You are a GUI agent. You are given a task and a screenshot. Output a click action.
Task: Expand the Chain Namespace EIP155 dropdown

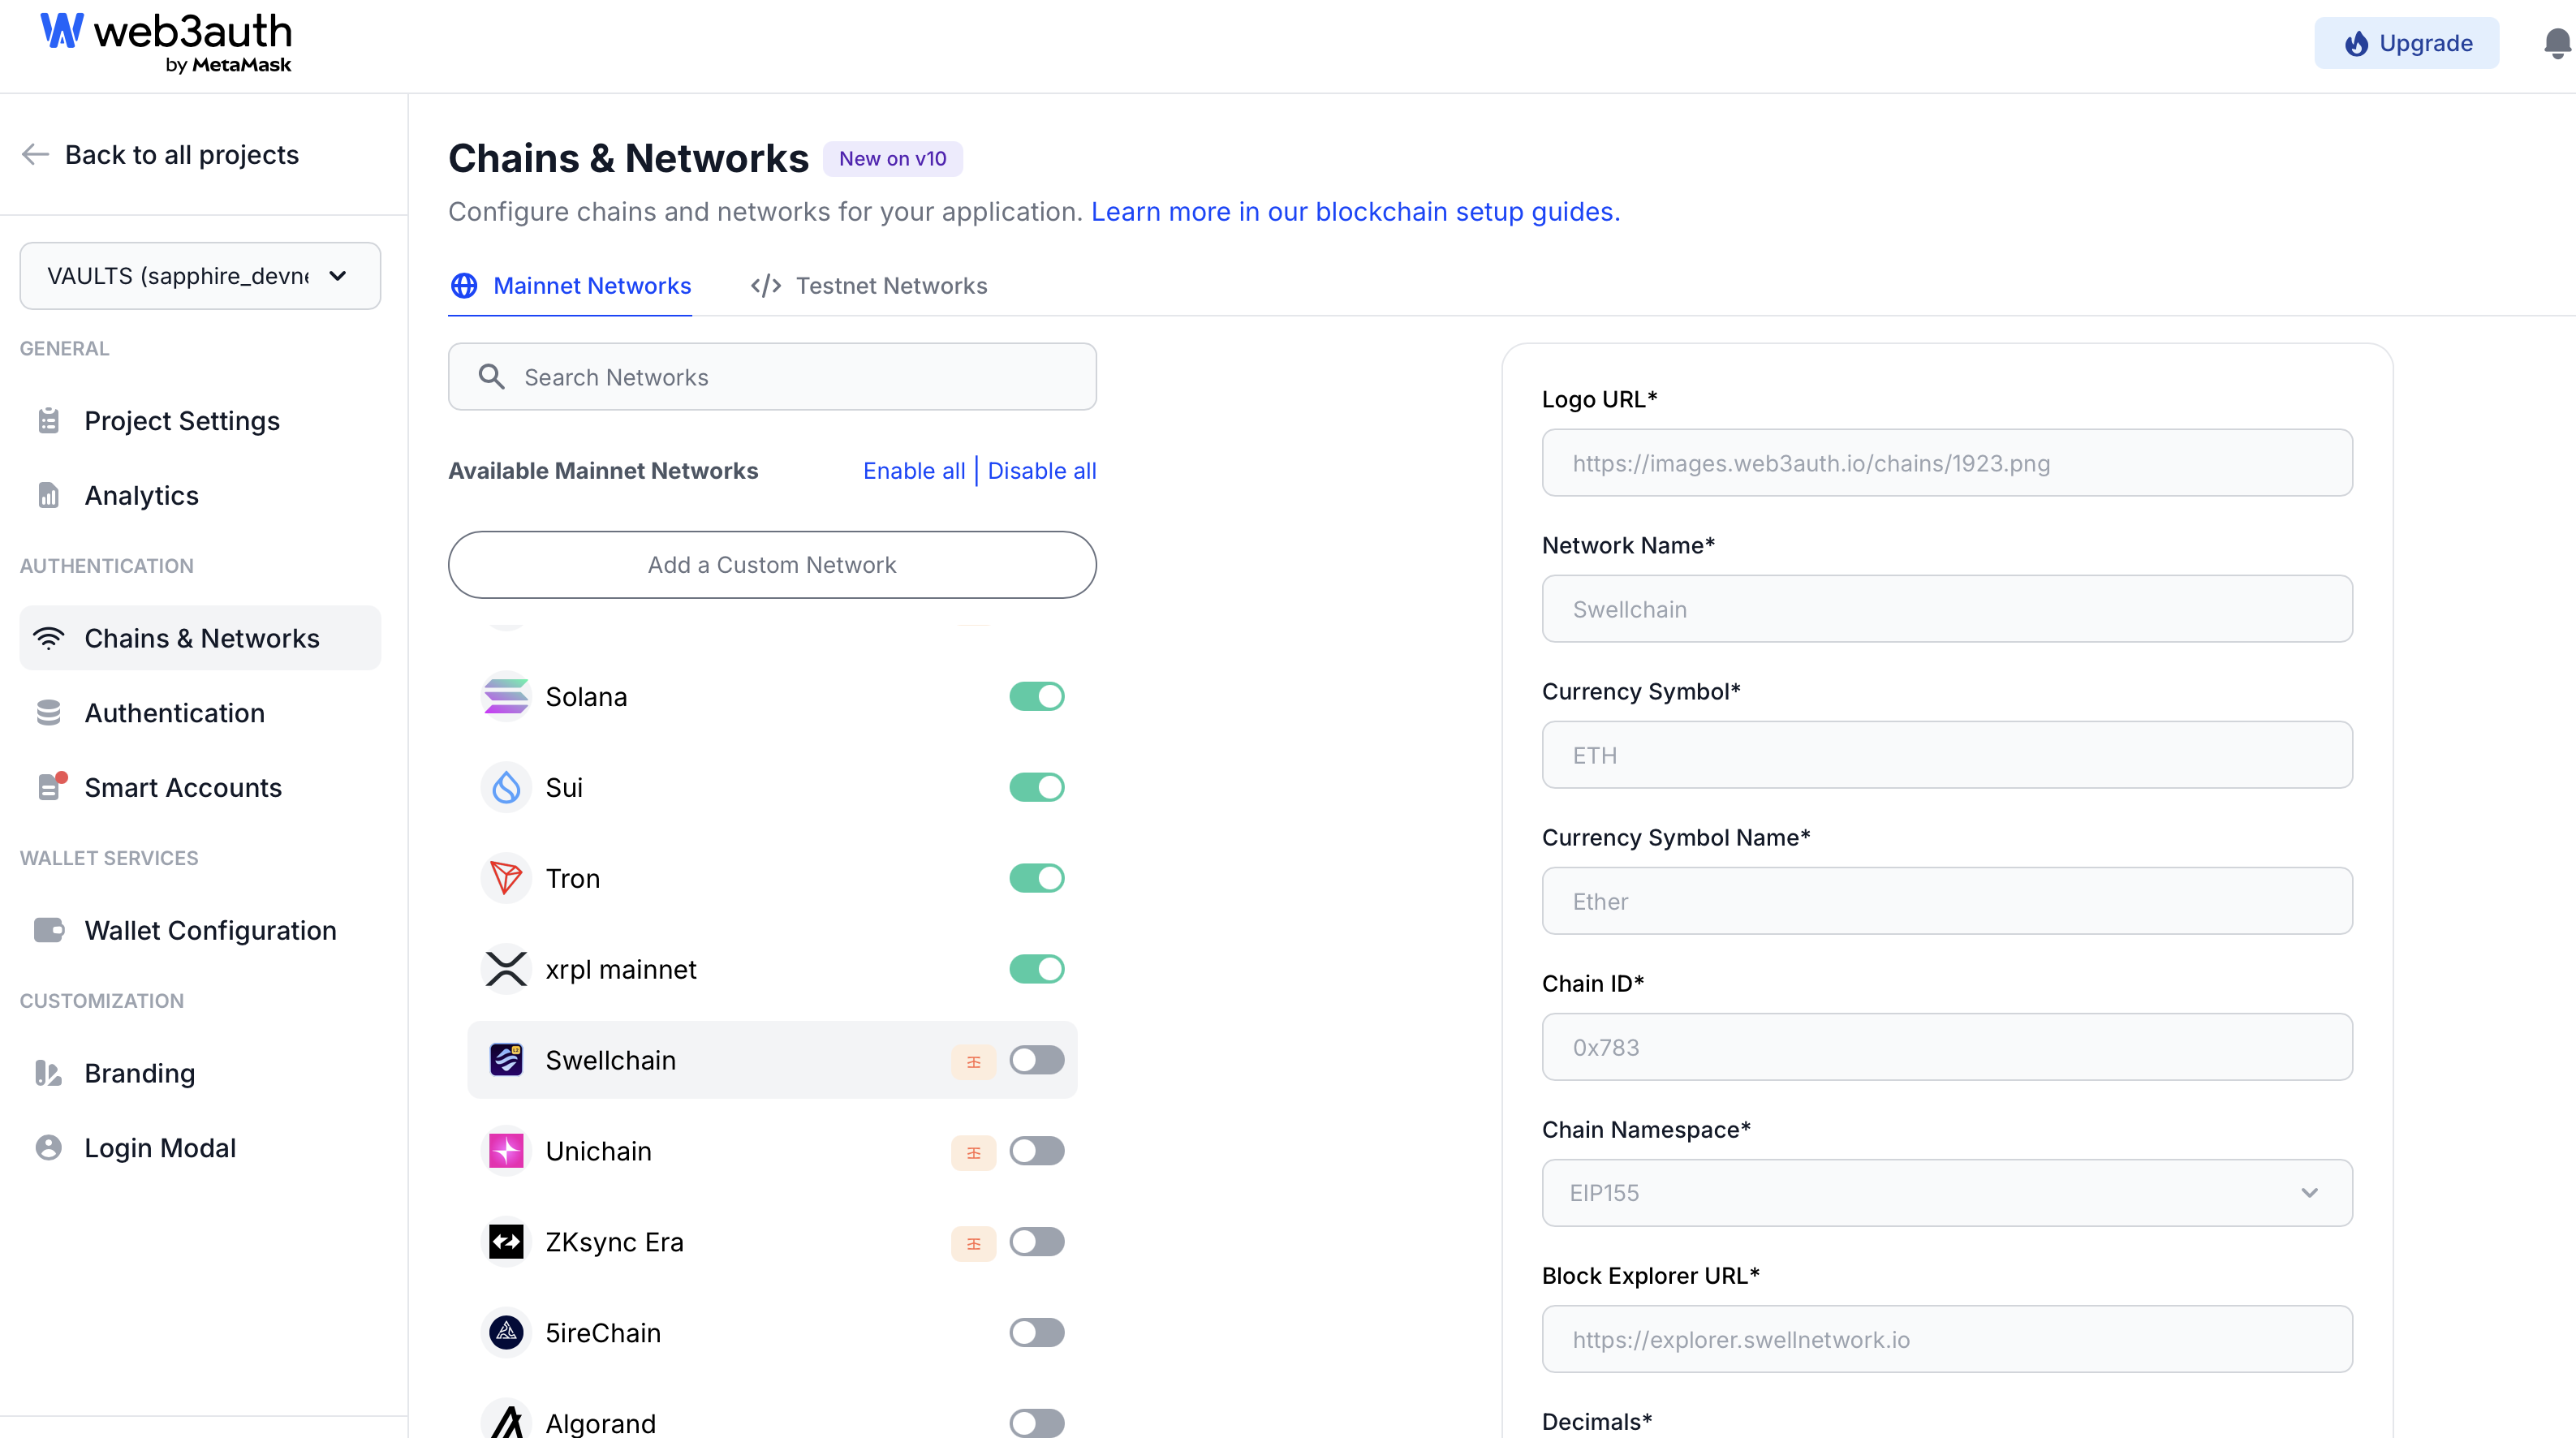(1946, 1193)
